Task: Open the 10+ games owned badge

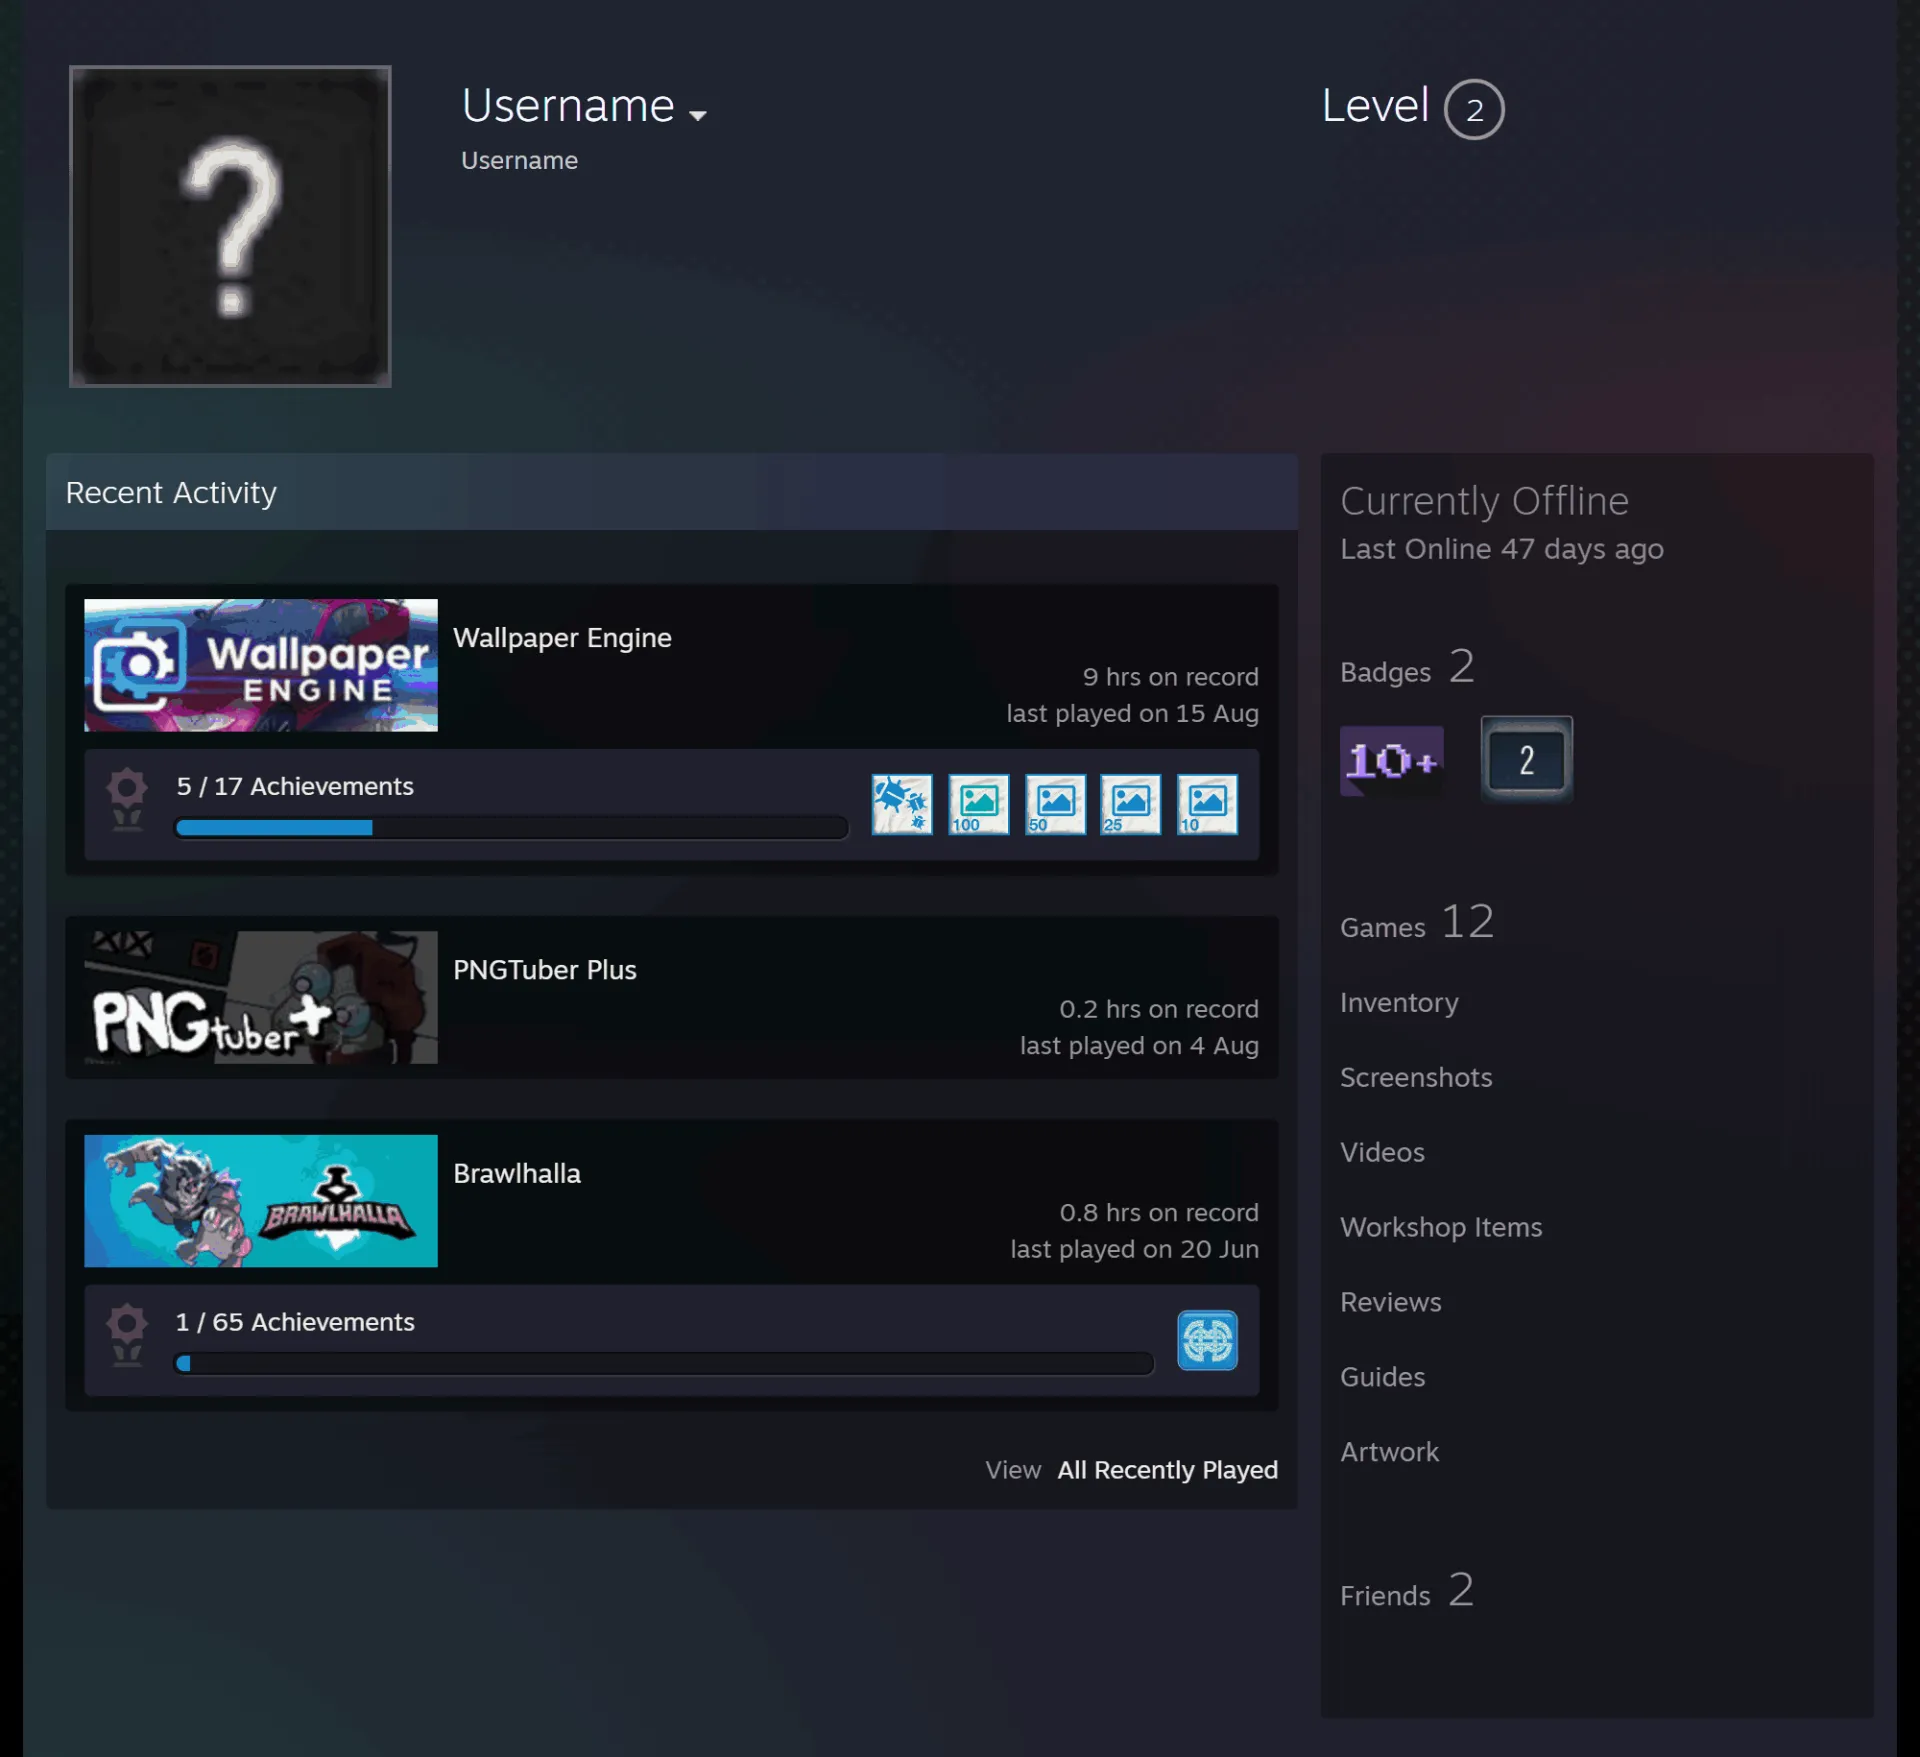Action: (x=1391, y=760)
